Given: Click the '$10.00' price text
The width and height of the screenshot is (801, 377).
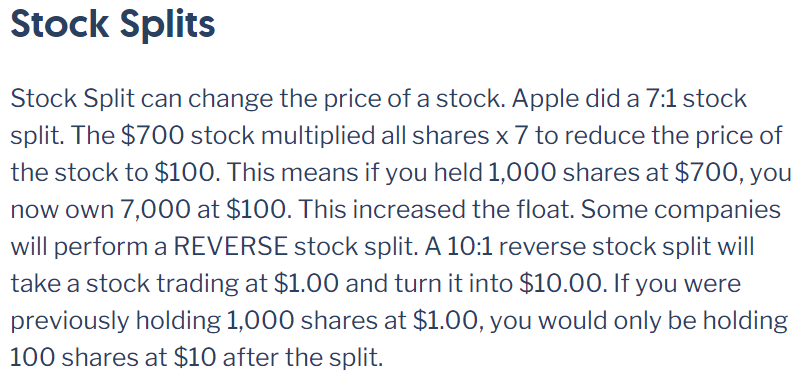Looking at the screenshot, I should 559,284.
